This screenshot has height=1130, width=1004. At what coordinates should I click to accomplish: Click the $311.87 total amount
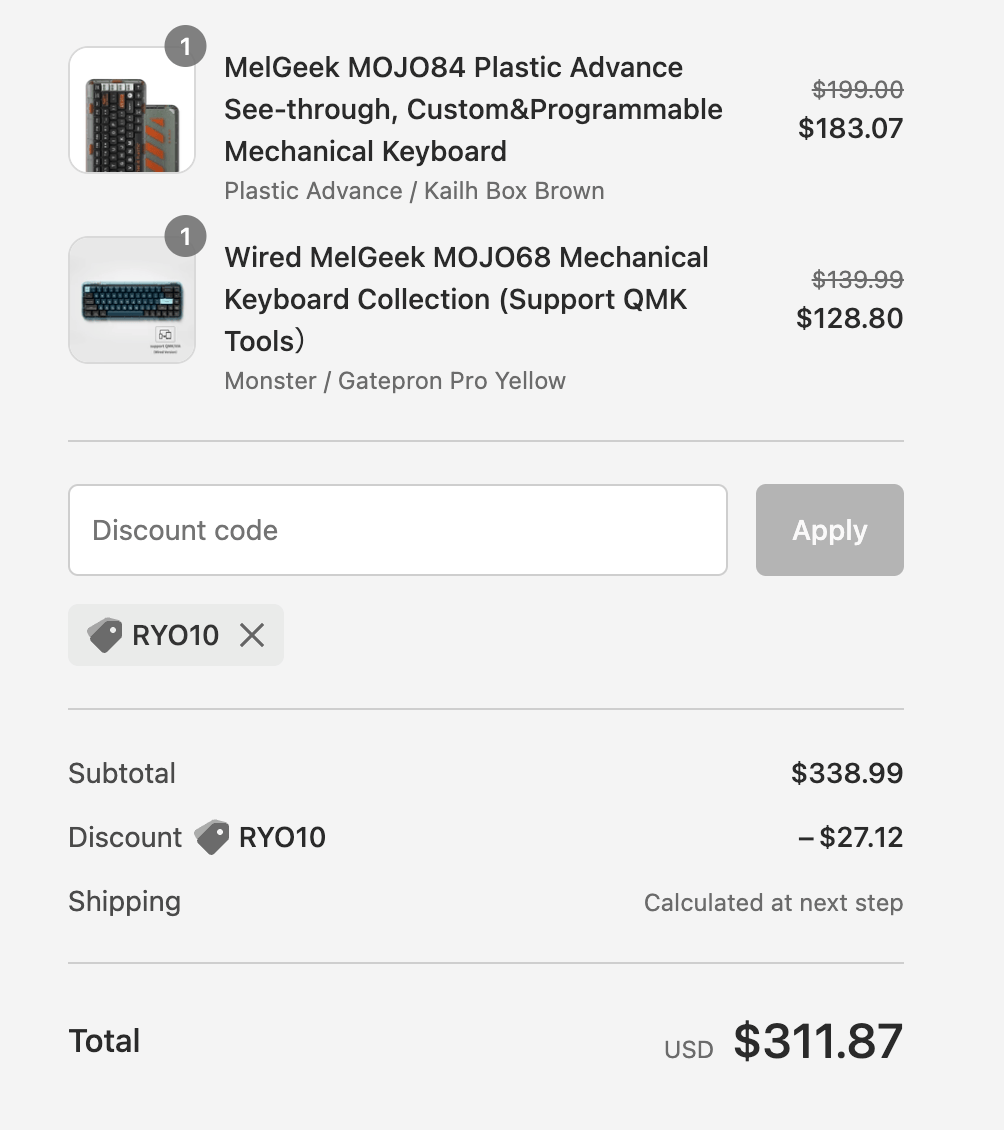click(818, 1041)
